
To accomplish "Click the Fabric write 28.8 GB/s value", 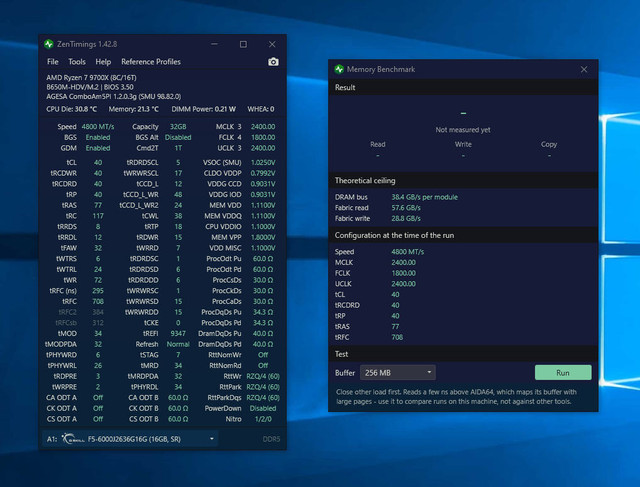I will point(406,218).
